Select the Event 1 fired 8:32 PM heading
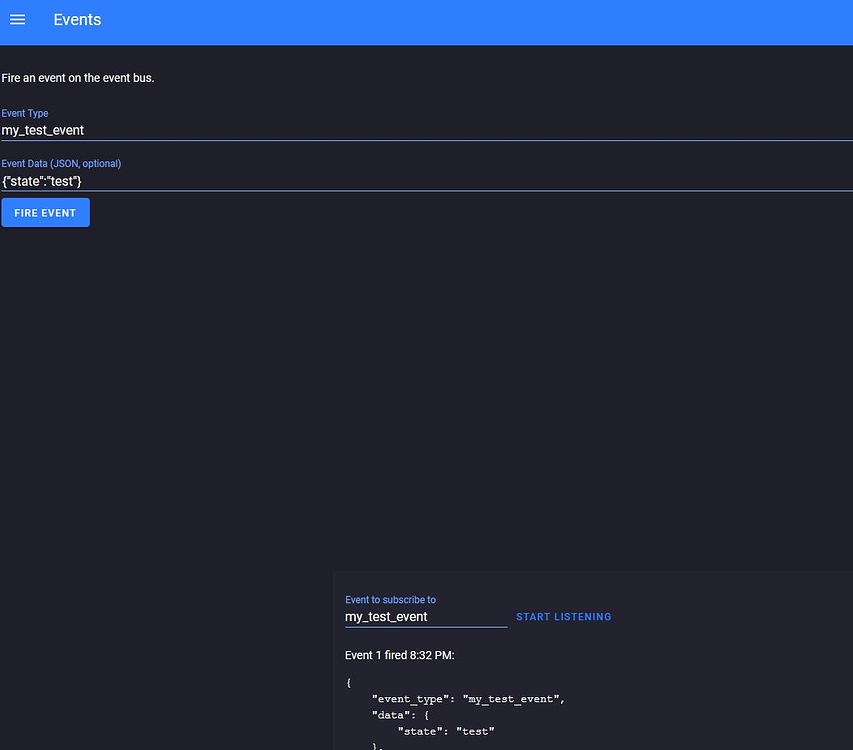Viewport: 853px width, 750px height. 399,655
